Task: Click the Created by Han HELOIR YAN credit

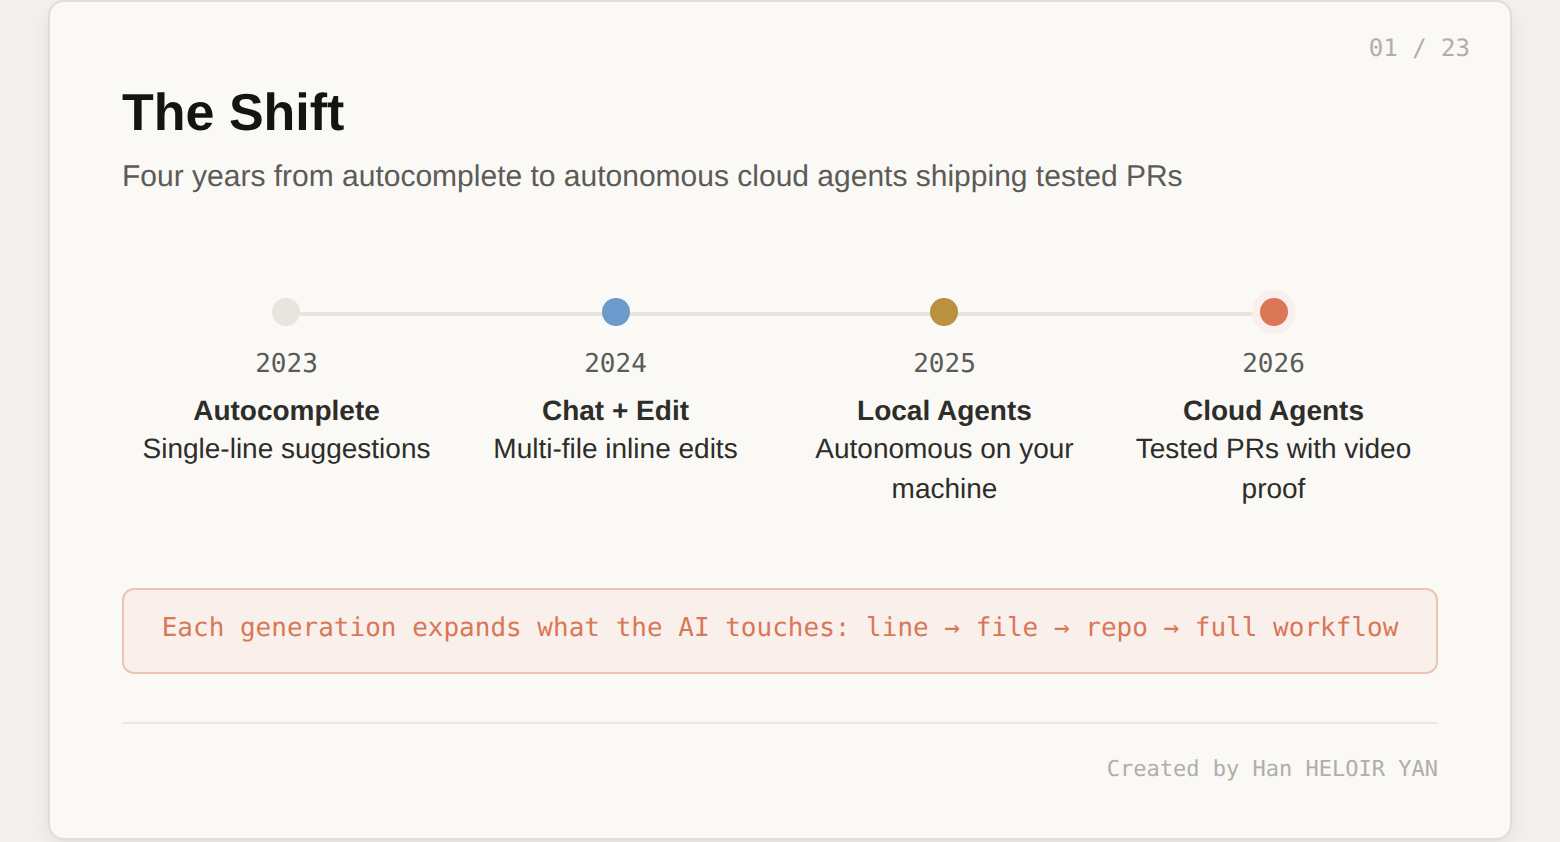Action: pos(1271,768)
